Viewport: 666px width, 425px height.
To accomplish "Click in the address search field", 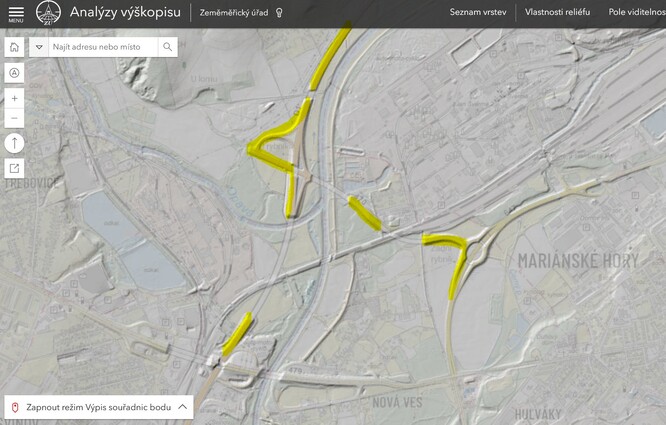I will (103, 47).
